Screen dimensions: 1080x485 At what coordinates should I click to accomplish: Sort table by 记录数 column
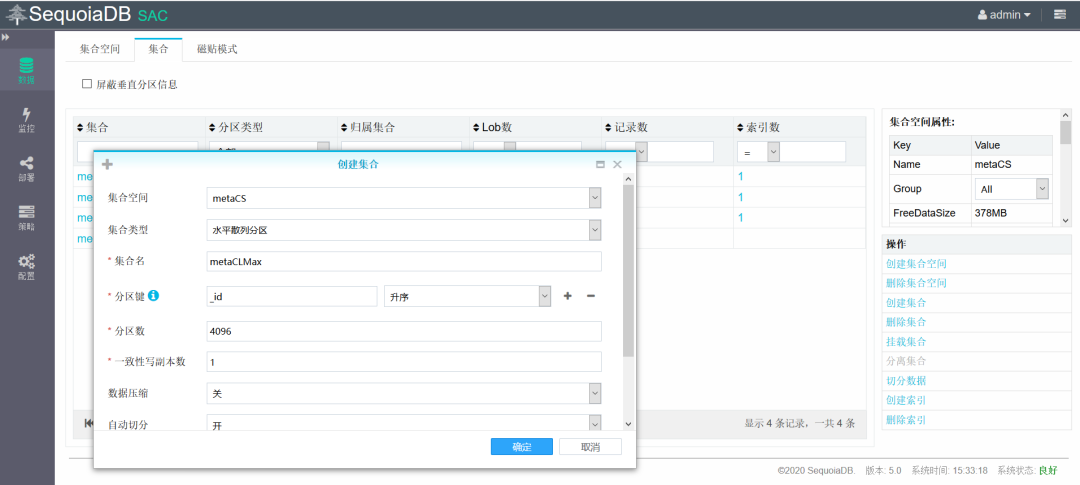click(626, 127)
